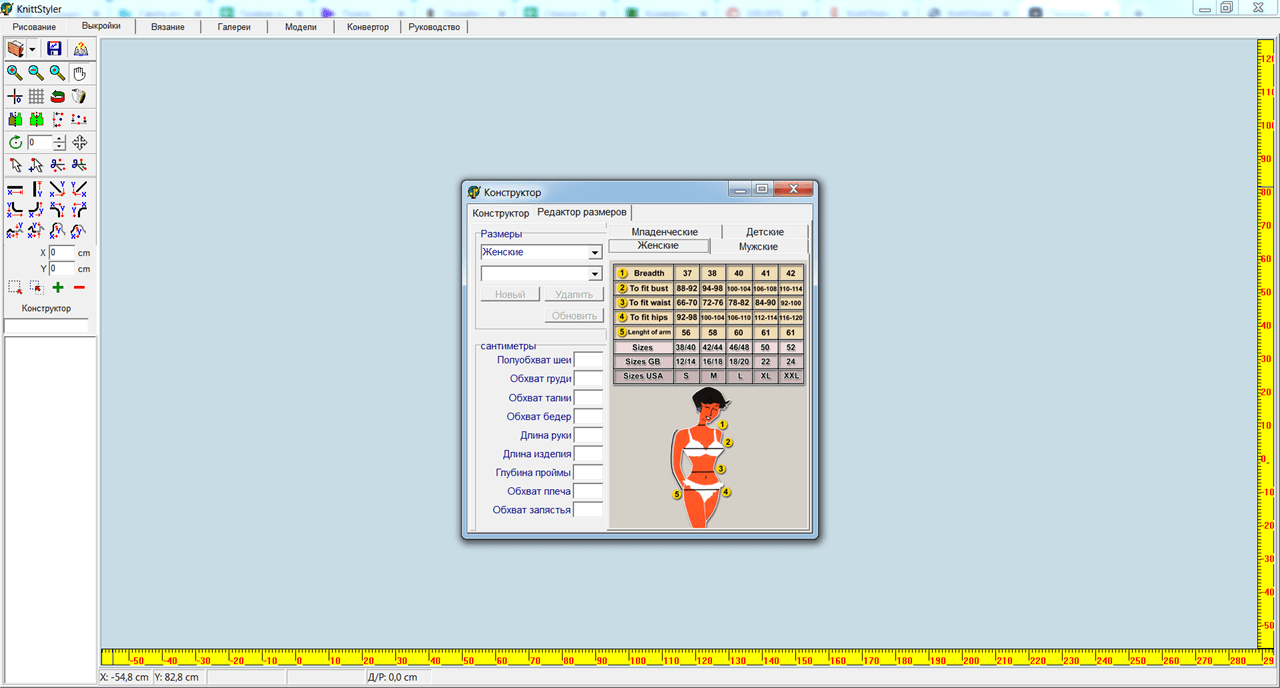This screenshot has width=1280, height=688.
Task: Click the blue floppy disk save icon
Action: coord(54,49)
